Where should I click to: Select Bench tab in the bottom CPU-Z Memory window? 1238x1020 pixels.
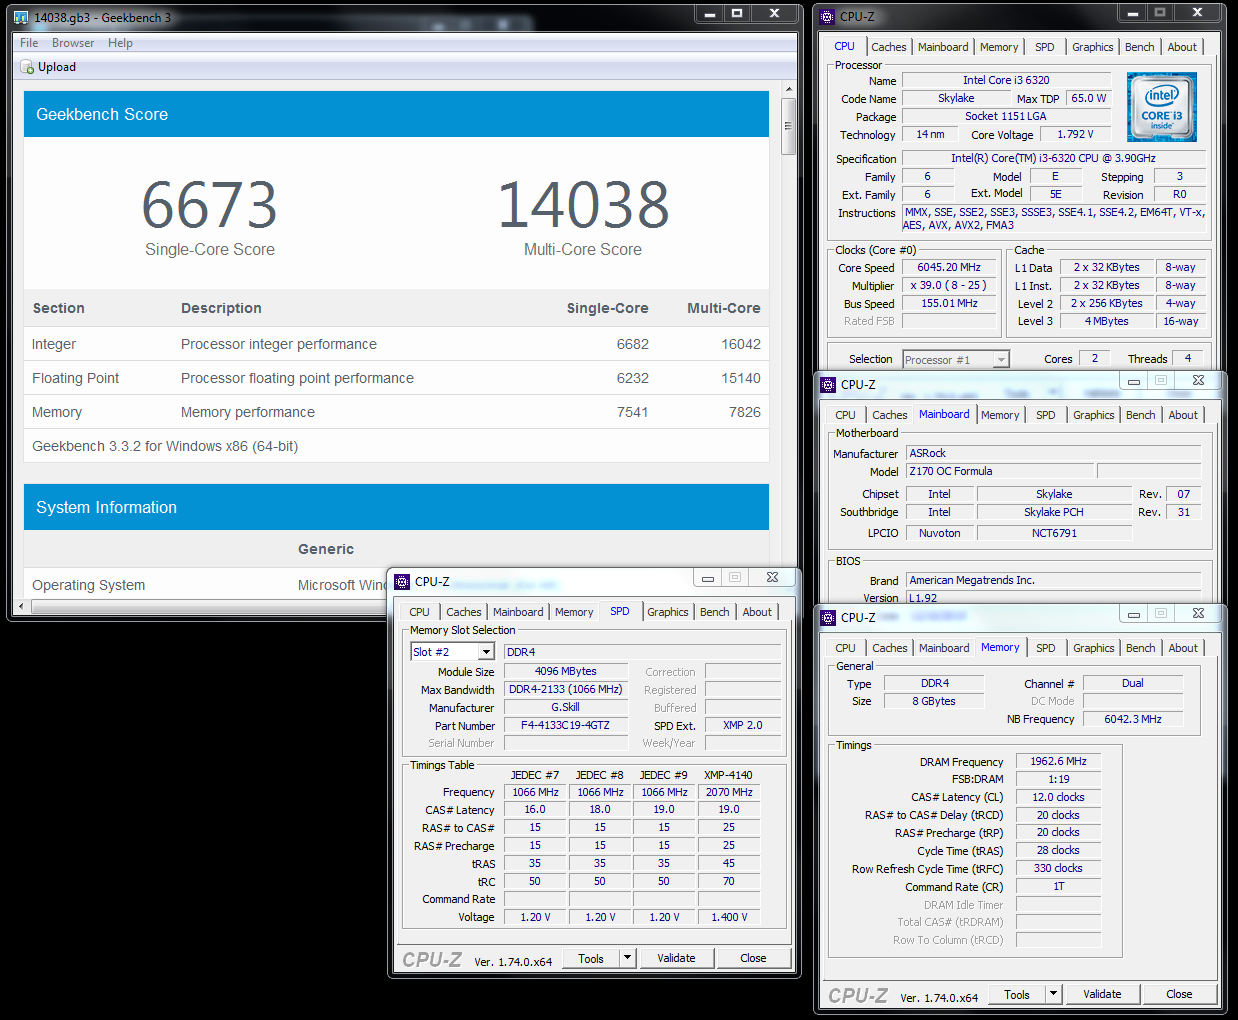(x=1140, y=648)
